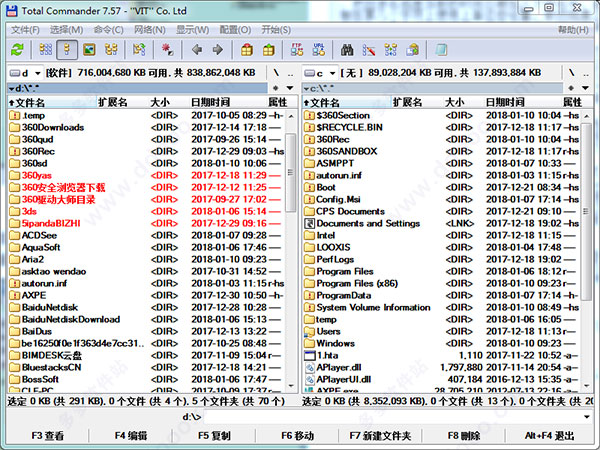
Task: Open right panel favorites star button
Action: 571,88
